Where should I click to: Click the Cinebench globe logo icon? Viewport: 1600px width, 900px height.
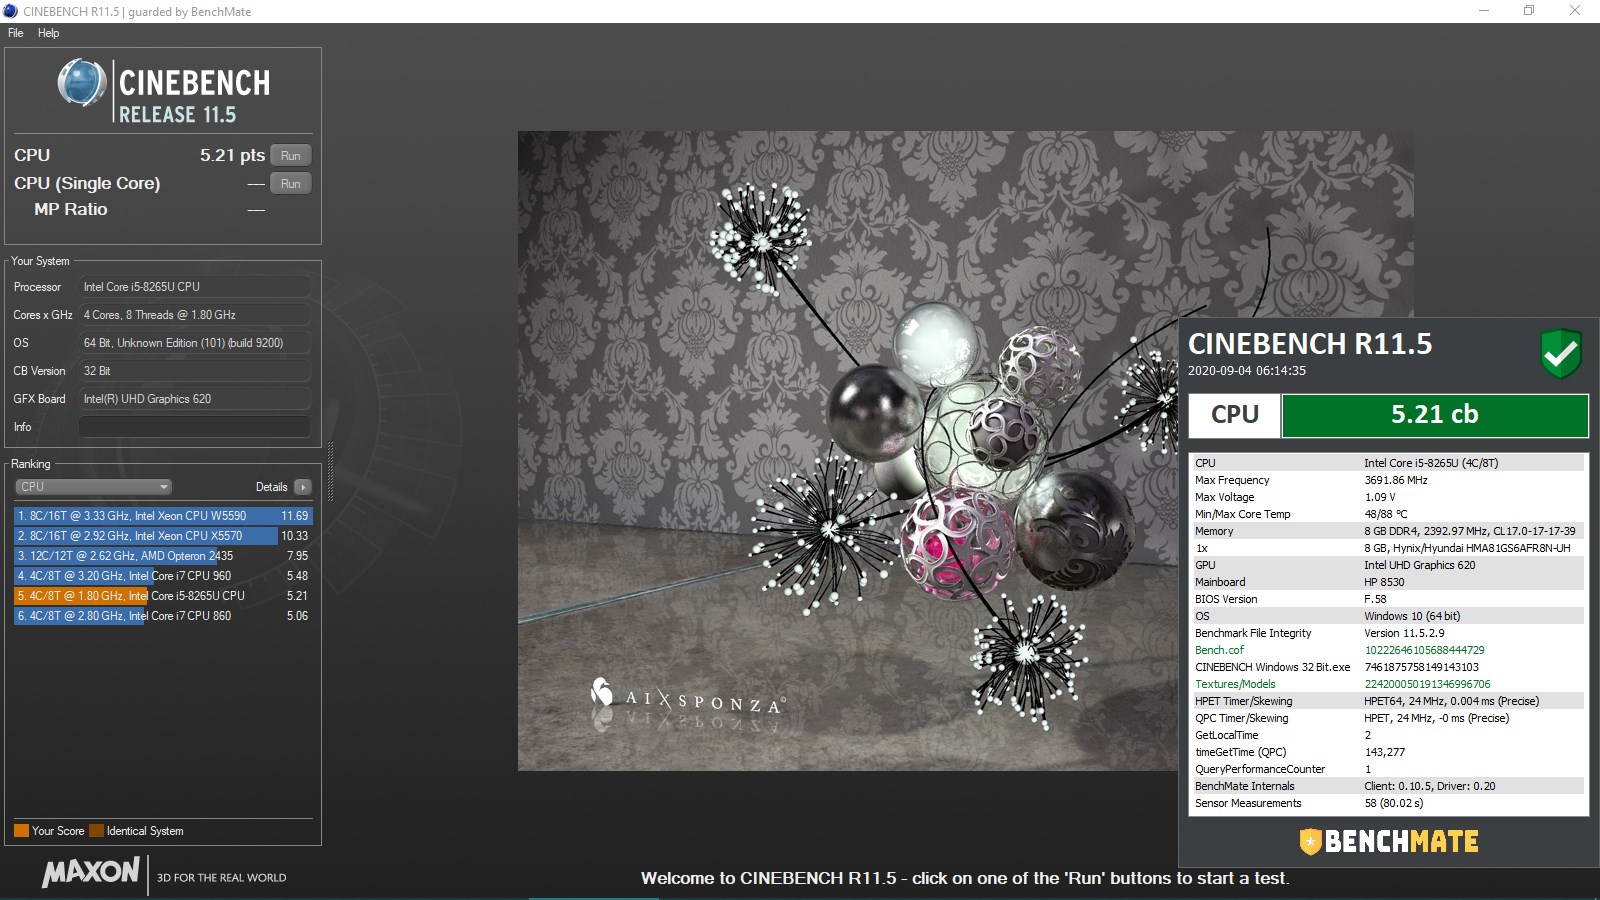[x=82, y=83]
